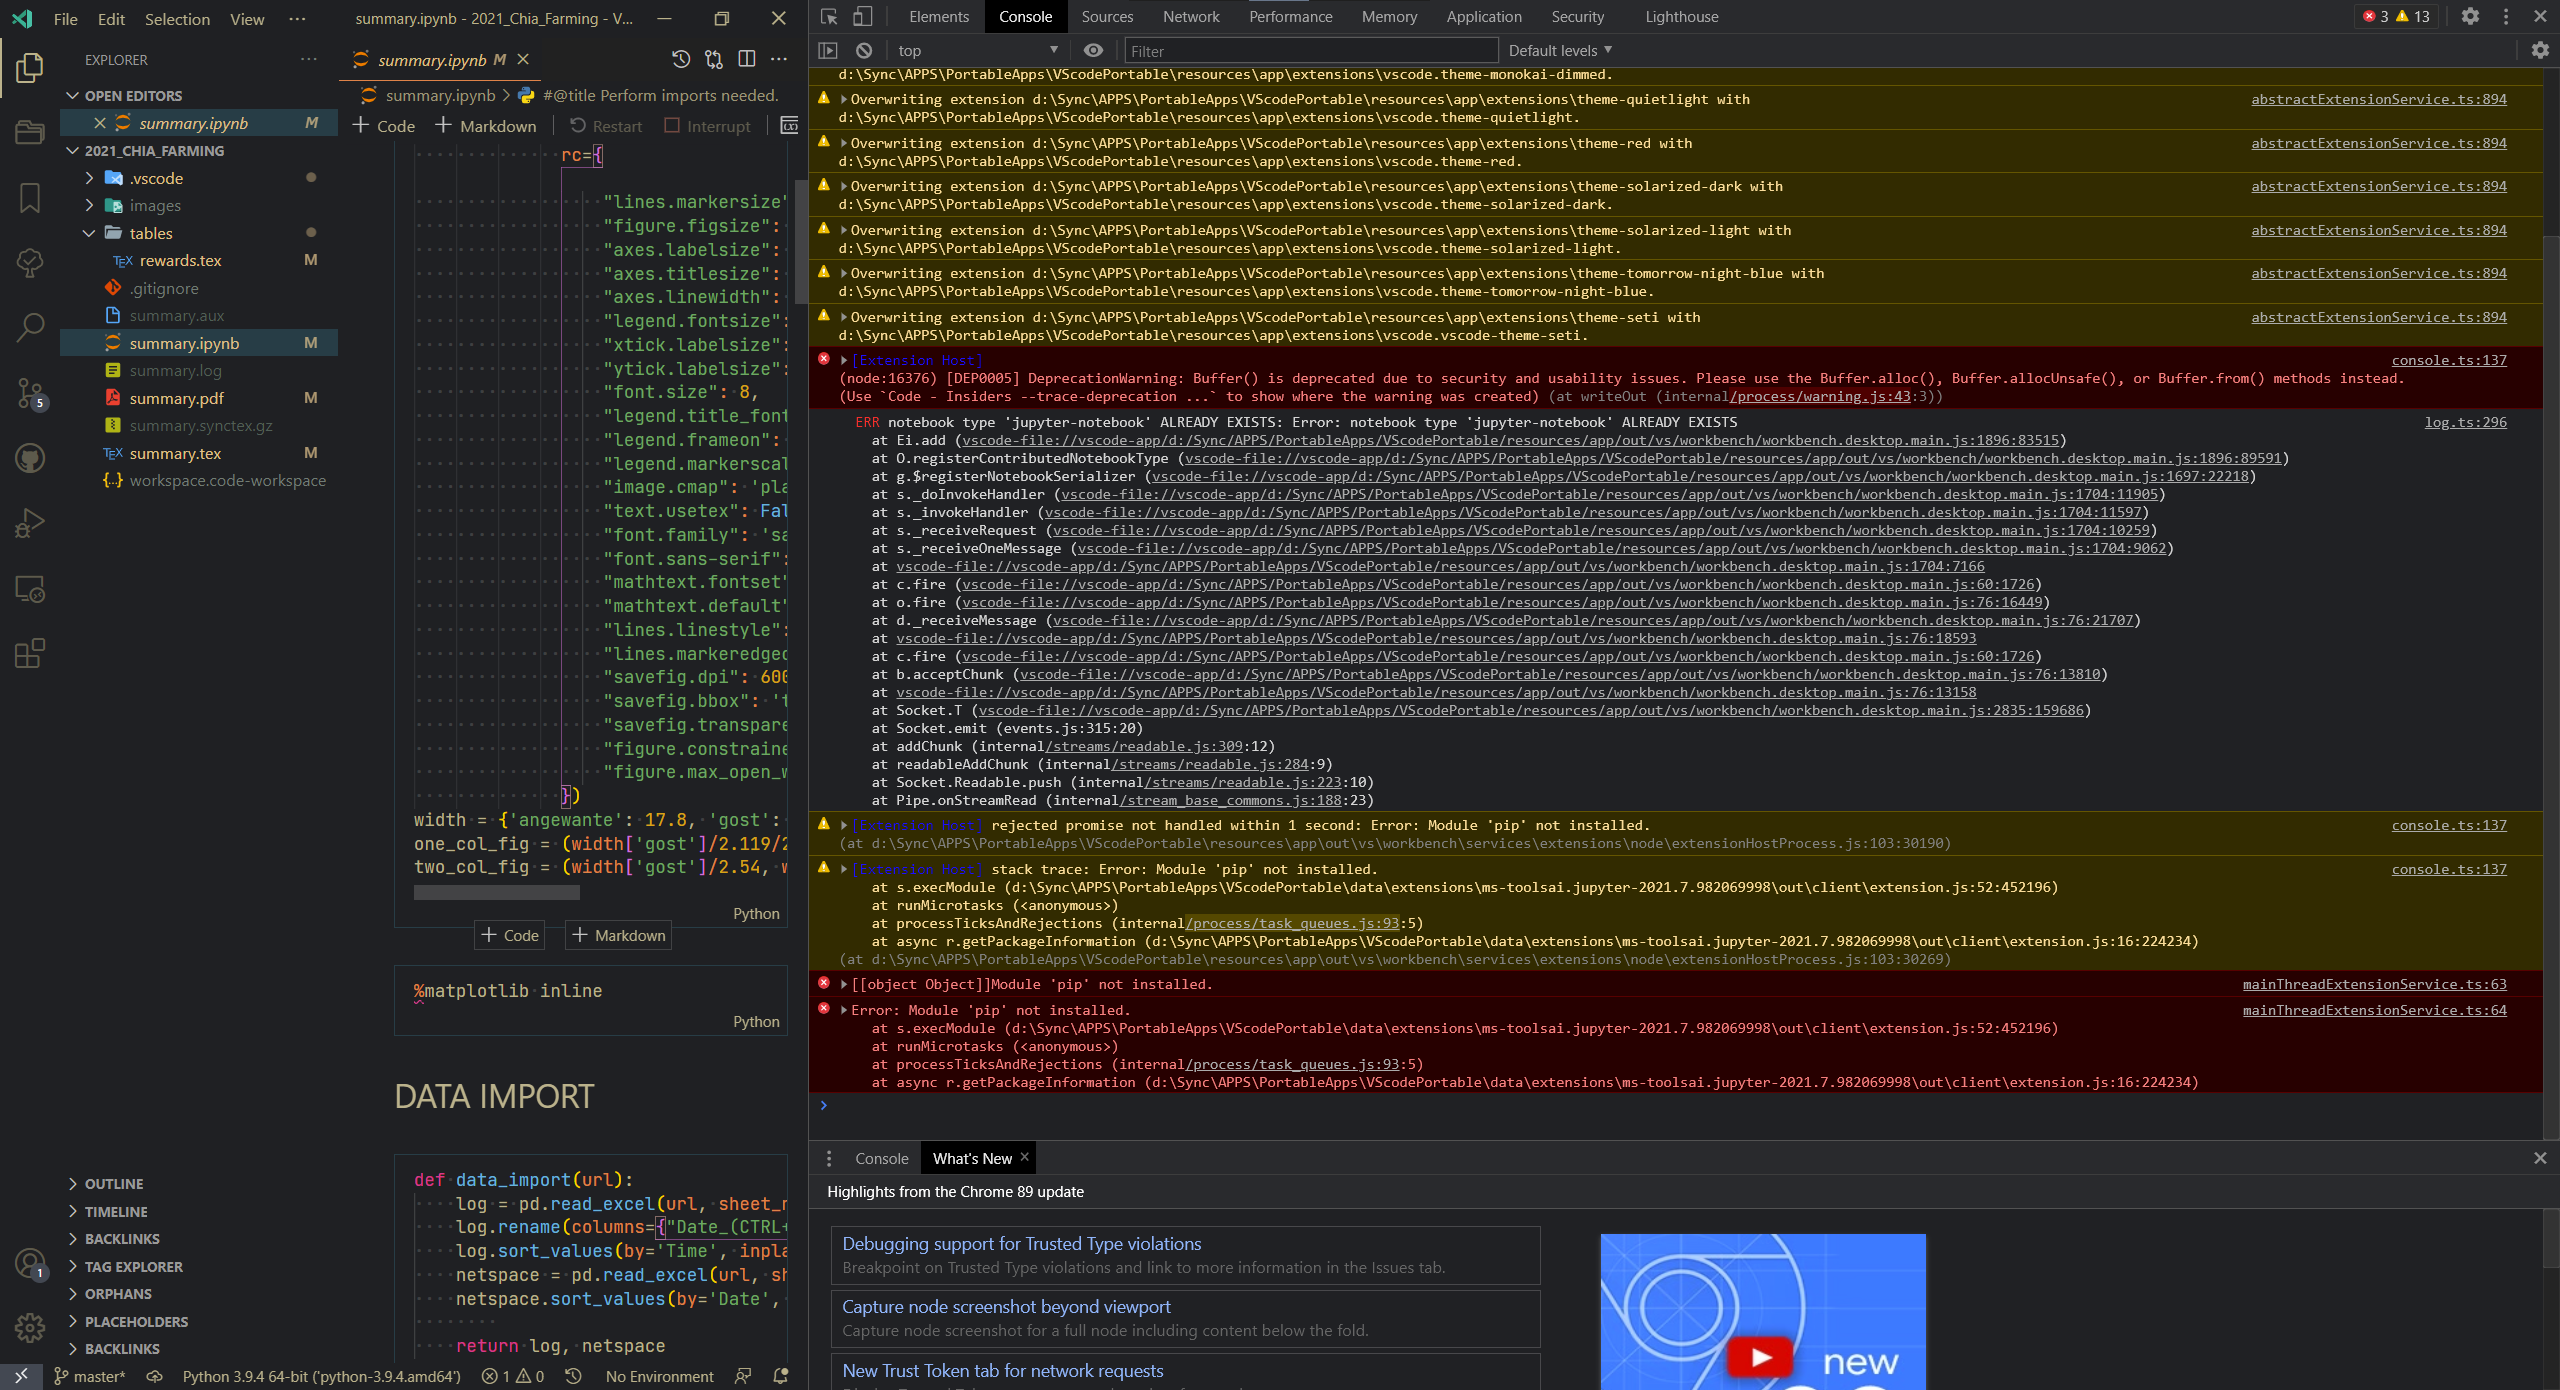
Task: Open DevTools settings with the gear icon
Action: pyautogui.click(x=2470, y=16)
